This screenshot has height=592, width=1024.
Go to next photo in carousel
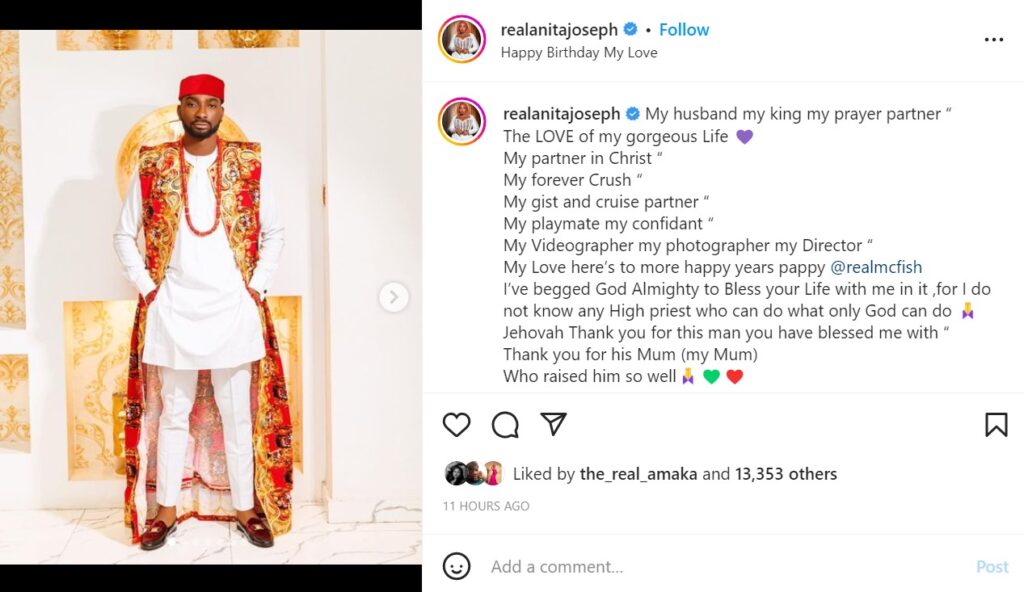coord(394,297)
